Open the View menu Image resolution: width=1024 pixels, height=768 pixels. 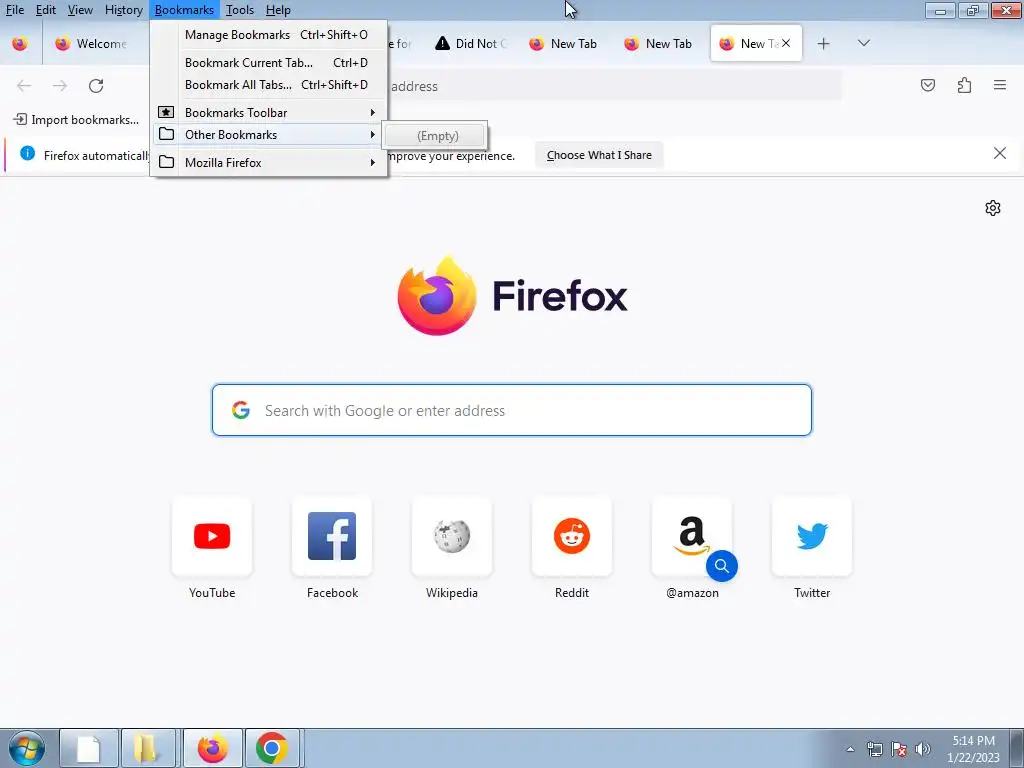pos(80,10)
